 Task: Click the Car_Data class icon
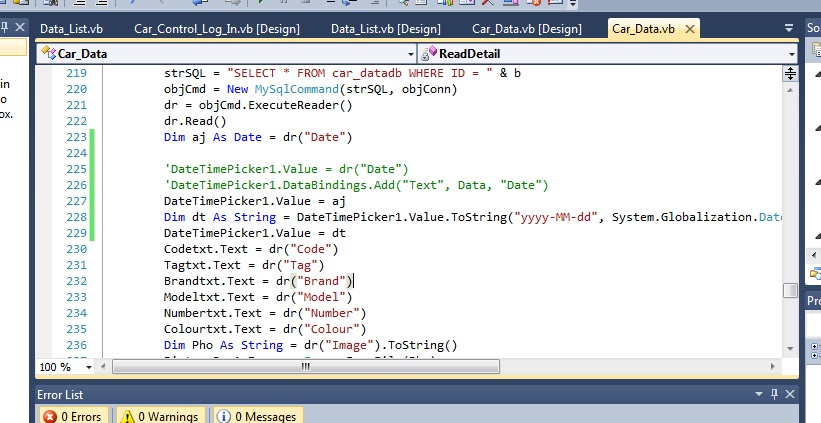pyautogui.click(x=48, y=53)
